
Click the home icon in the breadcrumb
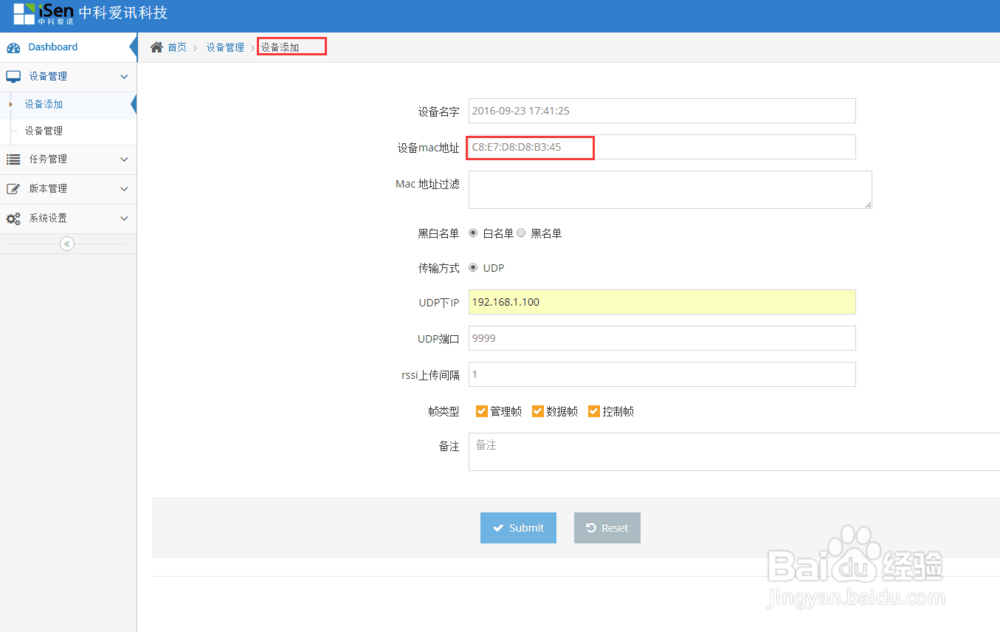[156, 46]
